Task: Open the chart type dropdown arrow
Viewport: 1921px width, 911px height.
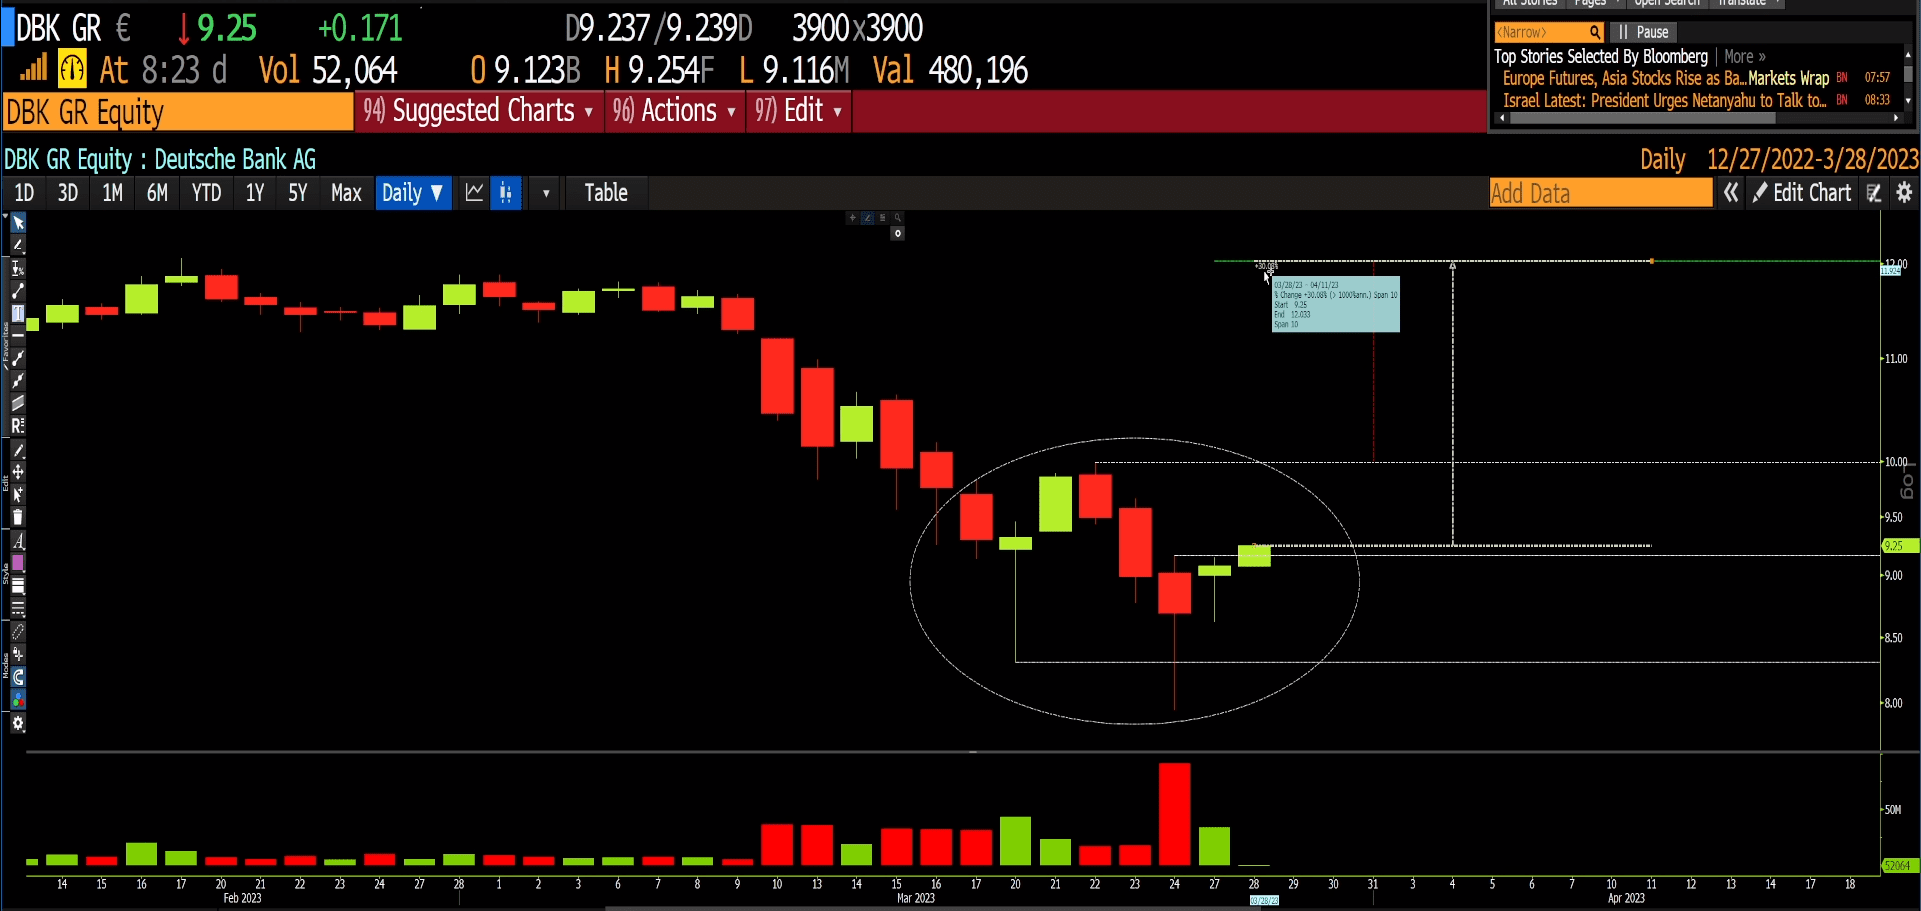Action: coord(546,193)
